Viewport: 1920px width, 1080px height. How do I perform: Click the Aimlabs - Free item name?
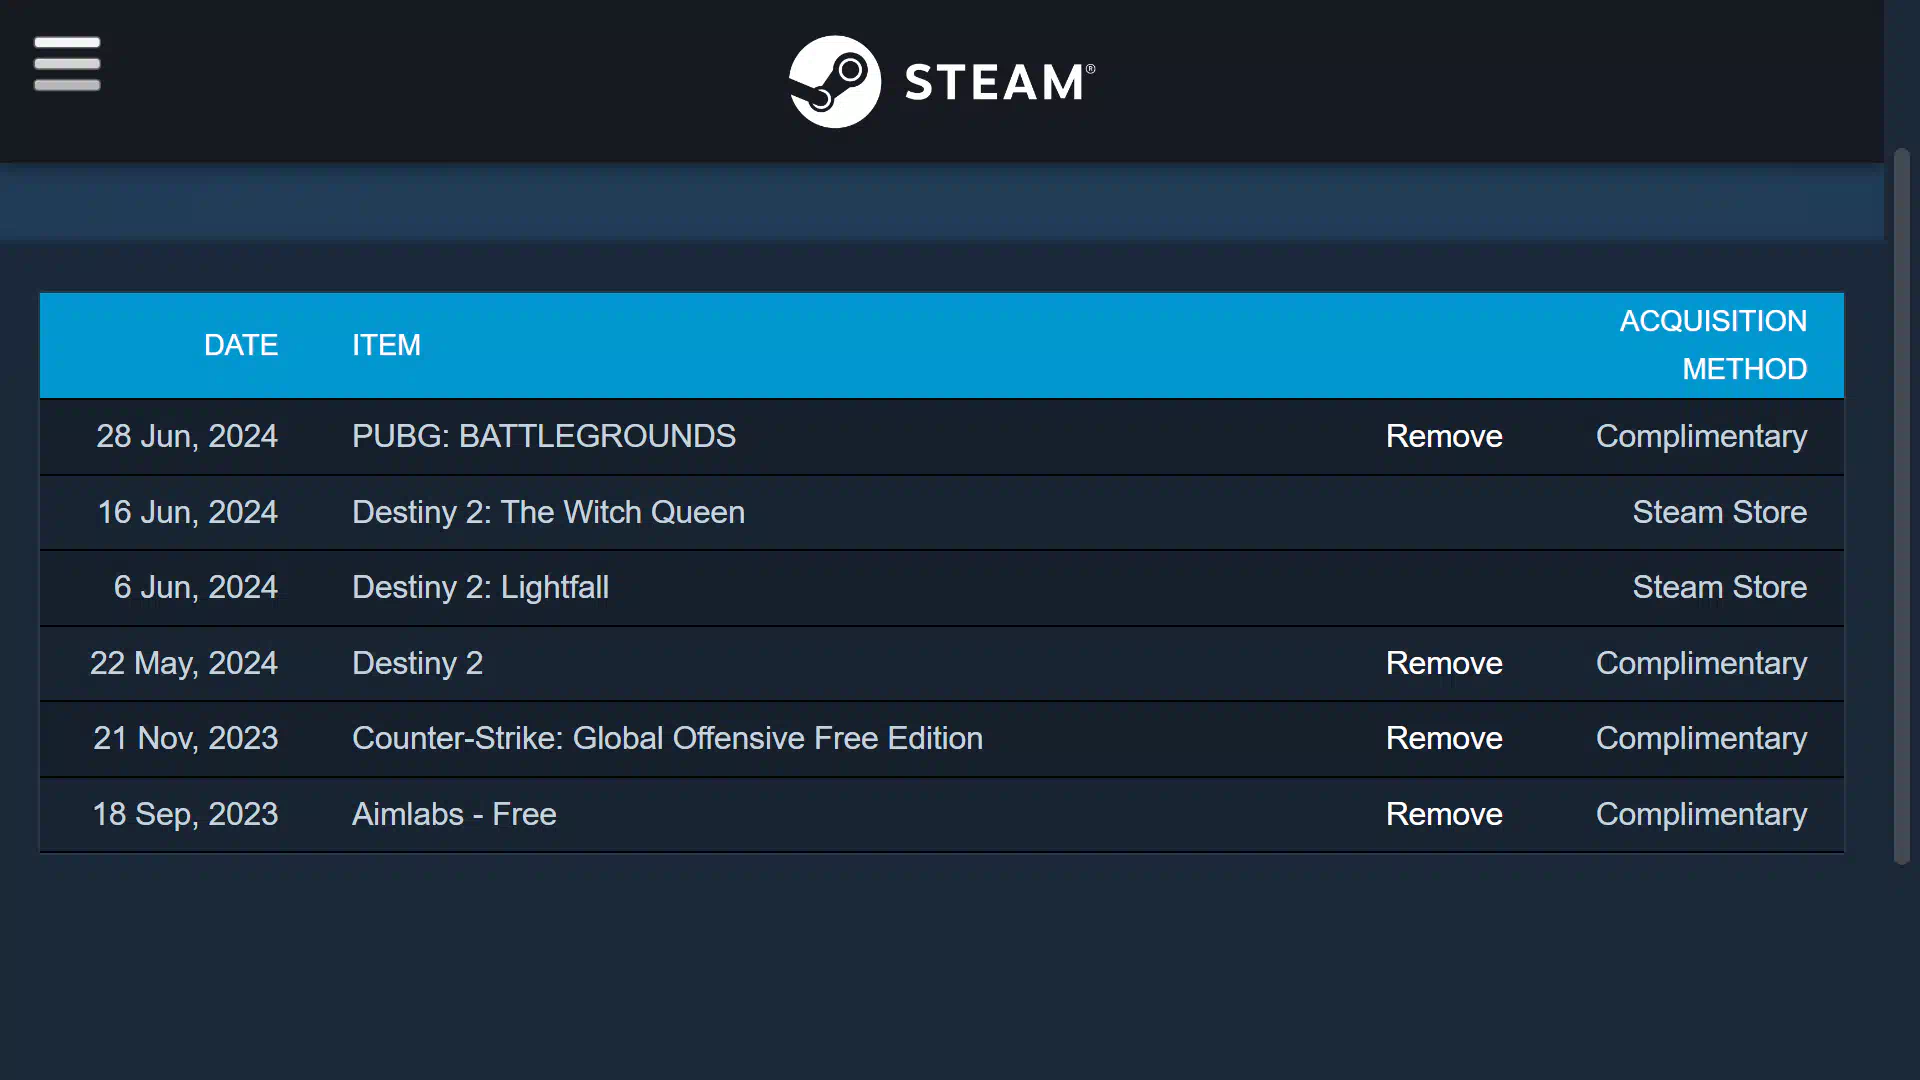point(454,815)
